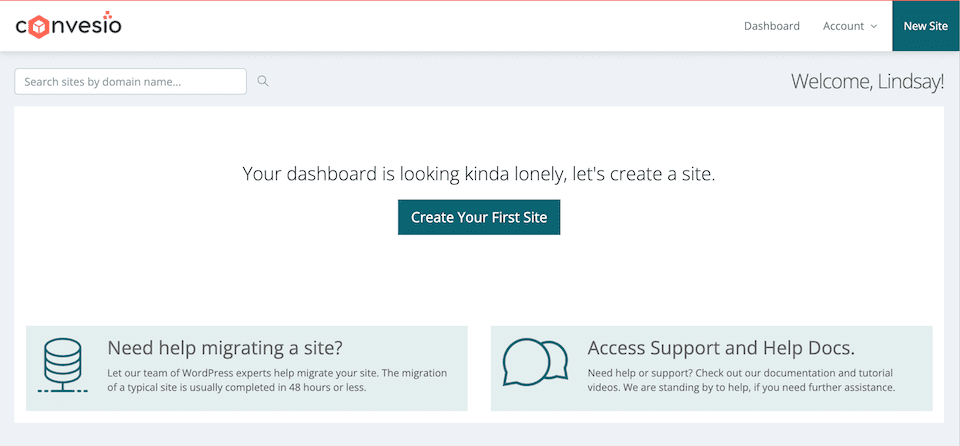Open 'Access Support and Help Docs.' heading
Screen dimensions: 960x446
(720, 348)
